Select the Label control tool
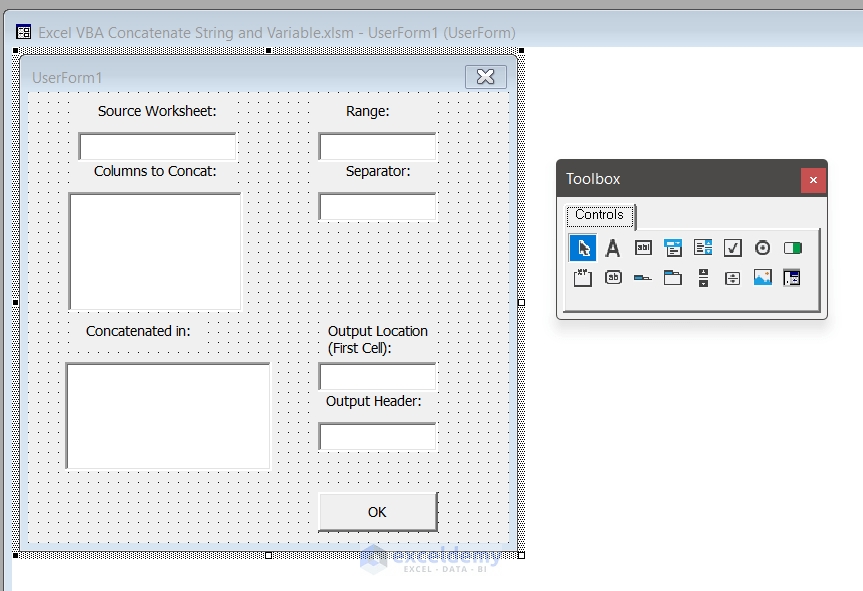The height and width of the screenshot is (591, 863). [x=613, y=247]
